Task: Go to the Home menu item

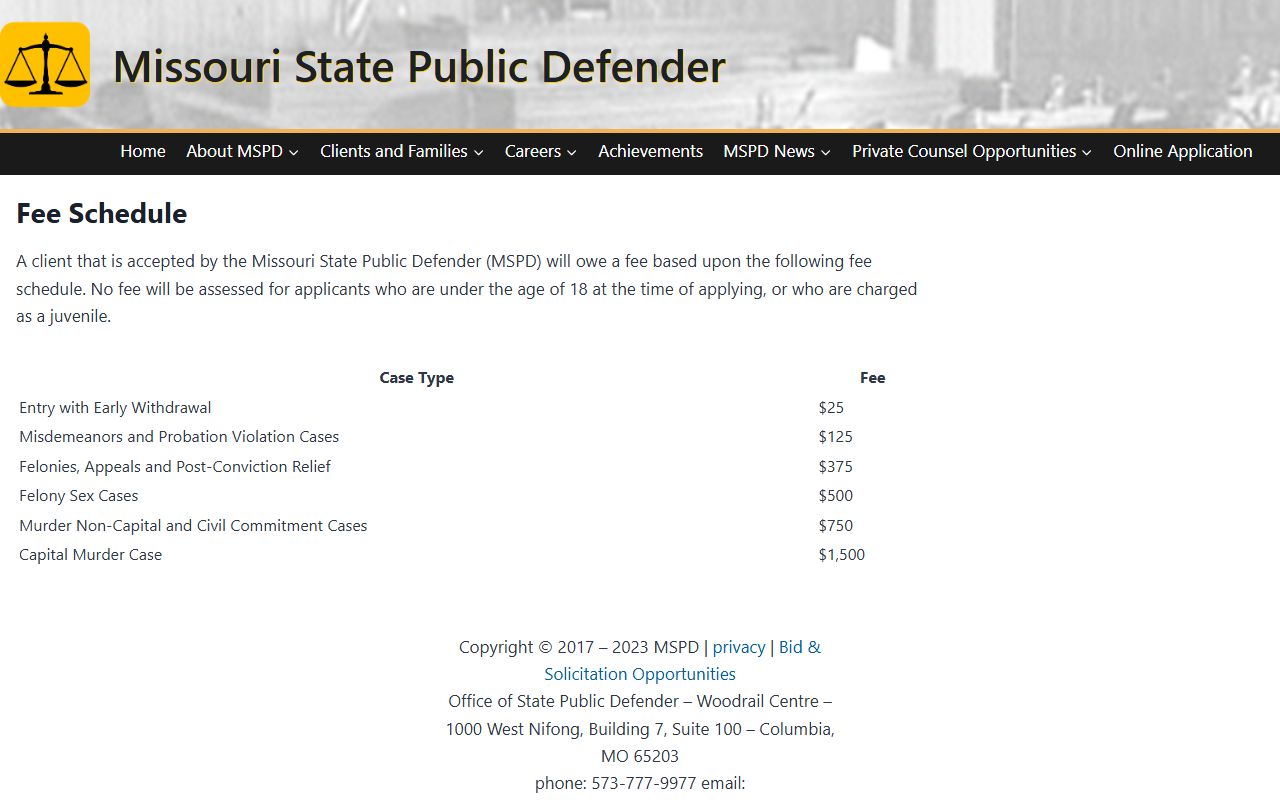Action: pos(143,151)
